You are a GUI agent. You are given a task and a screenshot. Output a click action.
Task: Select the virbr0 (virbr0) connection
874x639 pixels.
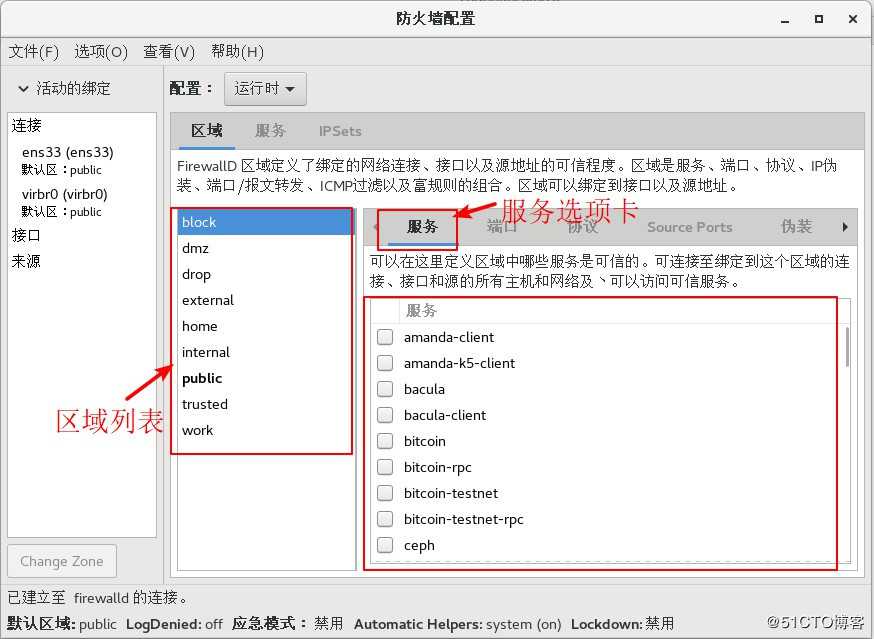click(82, 202)
